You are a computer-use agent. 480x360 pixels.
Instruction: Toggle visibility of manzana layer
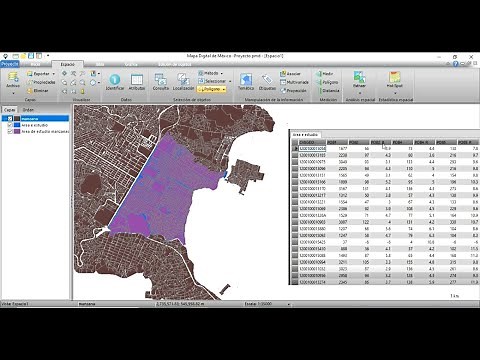(10, 118)
